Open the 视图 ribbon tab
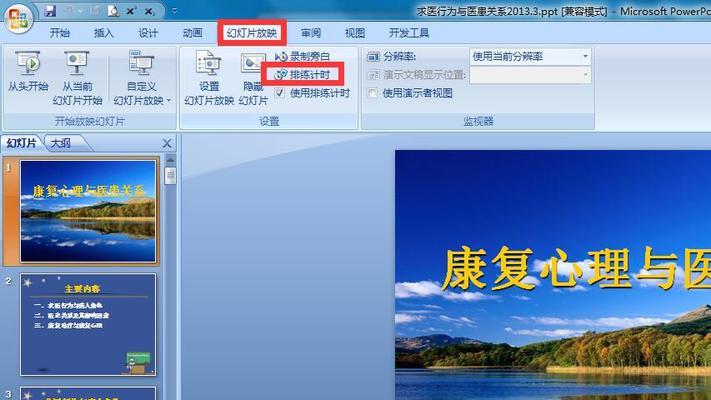Viewport: 711px width, 400px height. (355, 33)
